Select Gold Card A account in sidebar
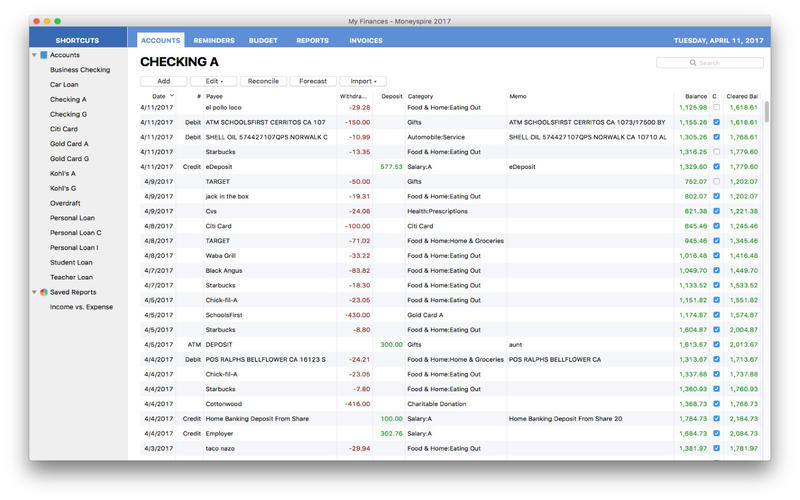The width and height of the screenshot is (800, 500). tap(69, 144)
